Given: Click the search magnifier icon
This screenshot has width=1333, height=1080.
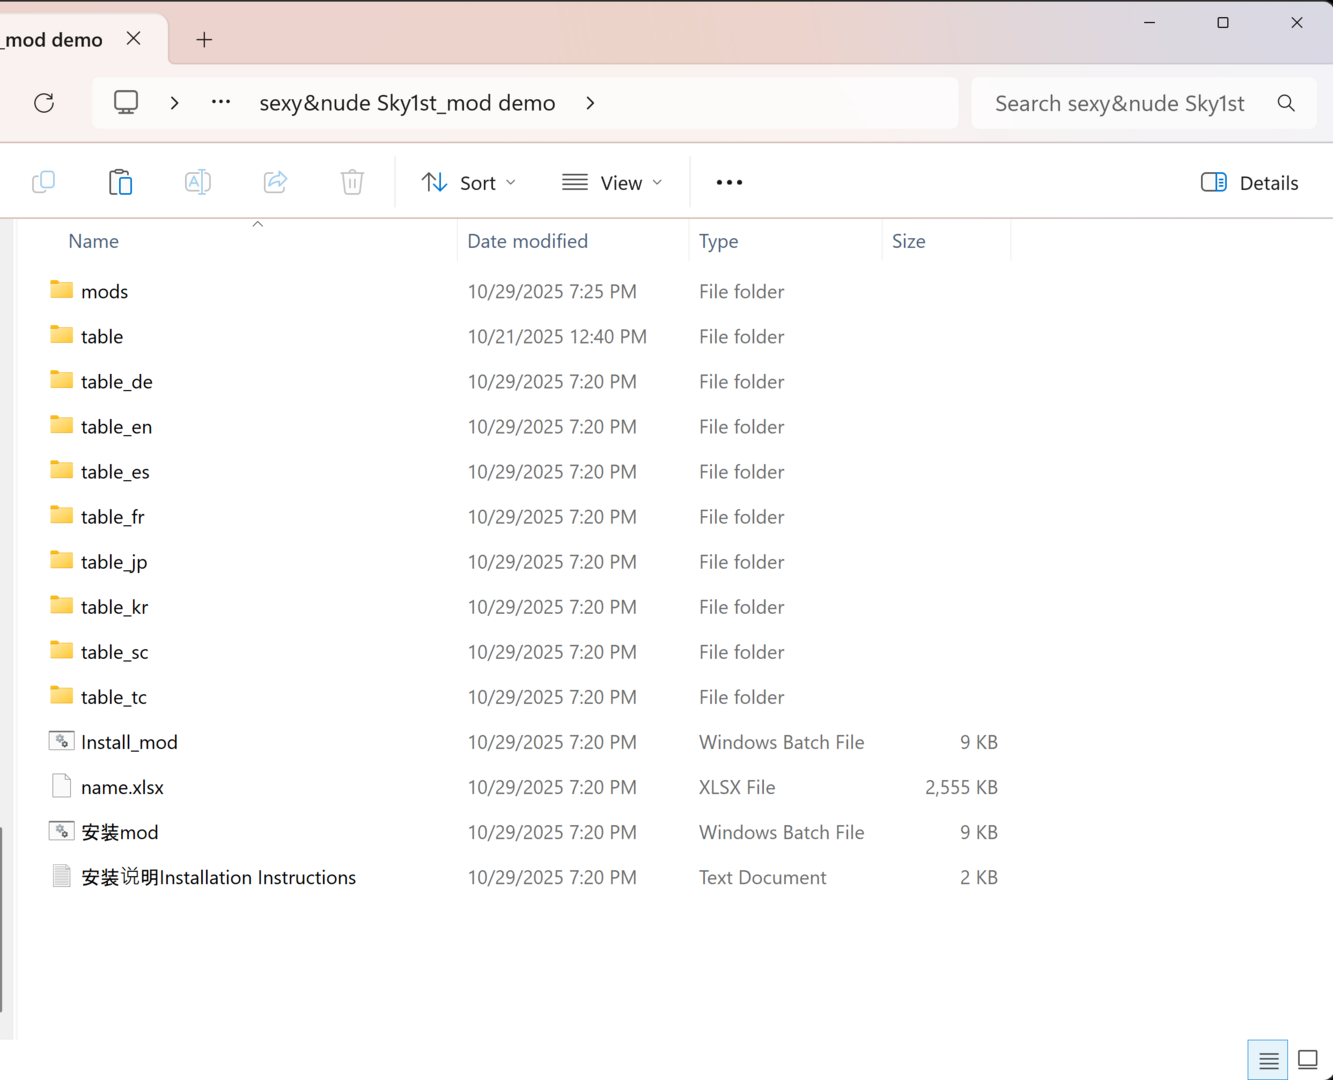Looking at the screenshot, I should [1286, 103].
